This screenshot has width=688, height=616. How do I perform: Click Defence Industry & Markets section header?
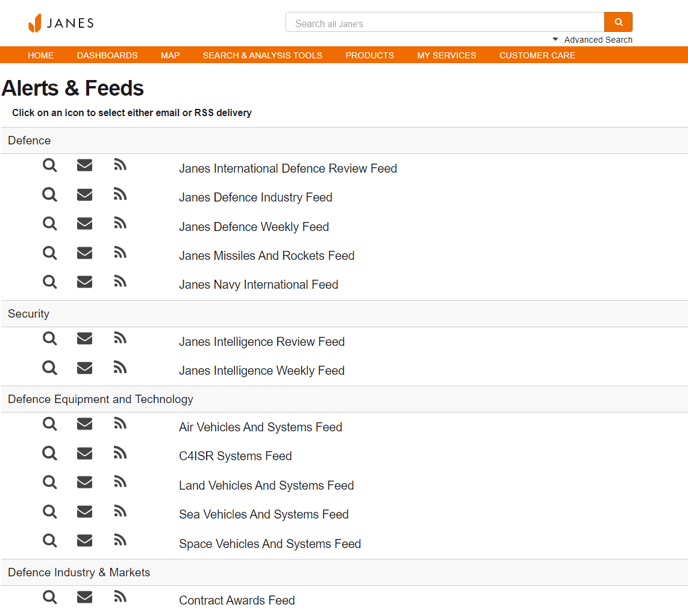(x=344, y=573)
